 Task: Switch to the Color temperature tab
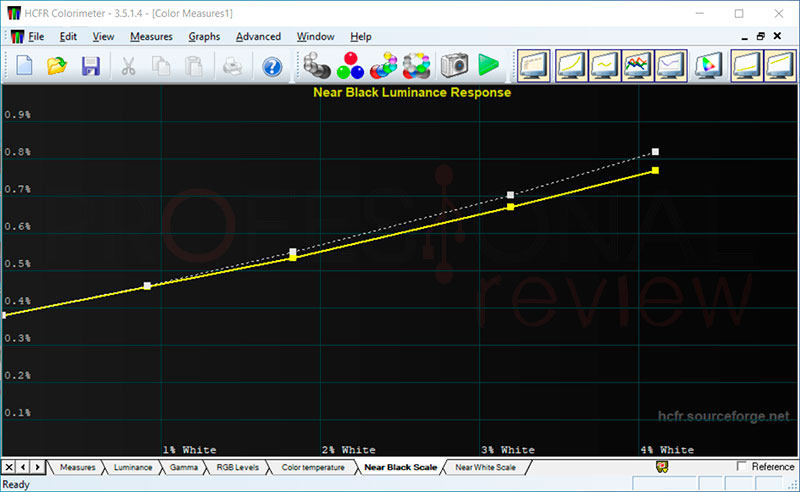tap(313, 468)
